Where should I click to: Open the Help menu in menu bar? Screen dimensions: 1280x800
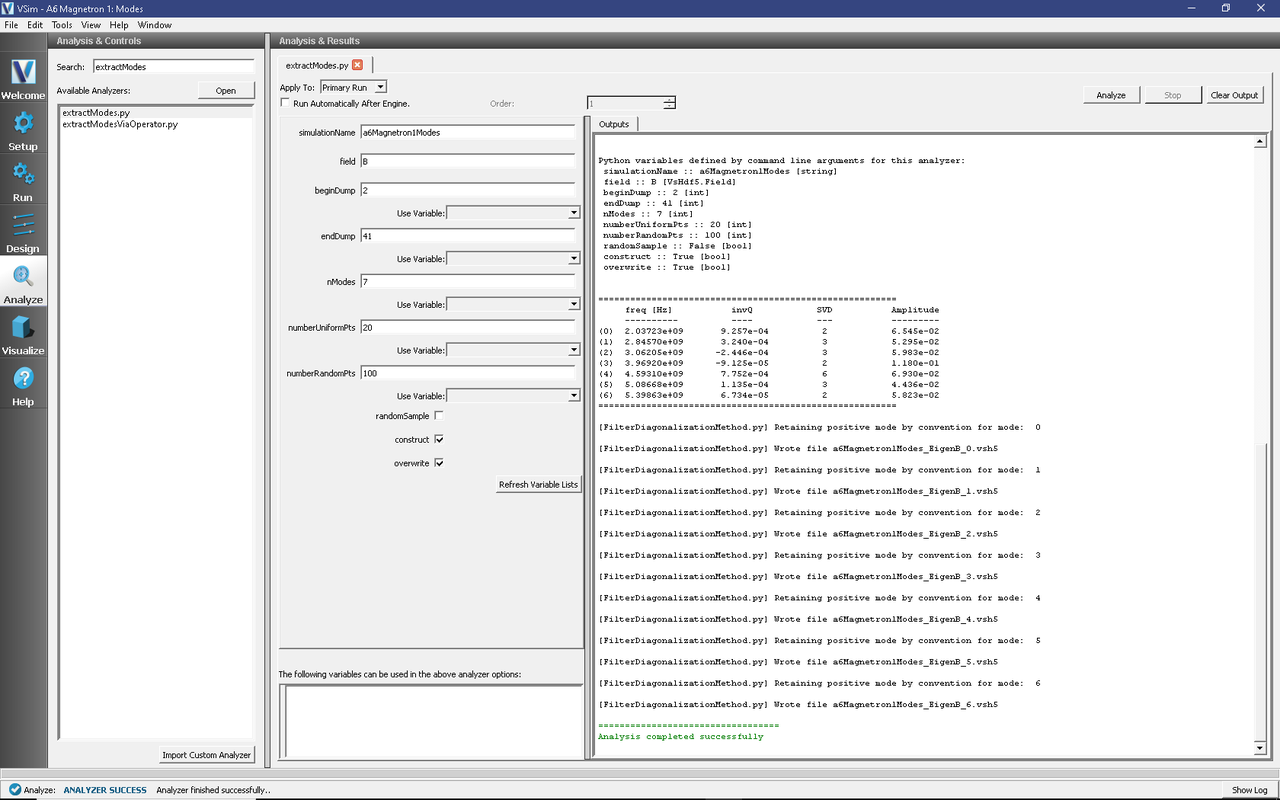[119, 25]
